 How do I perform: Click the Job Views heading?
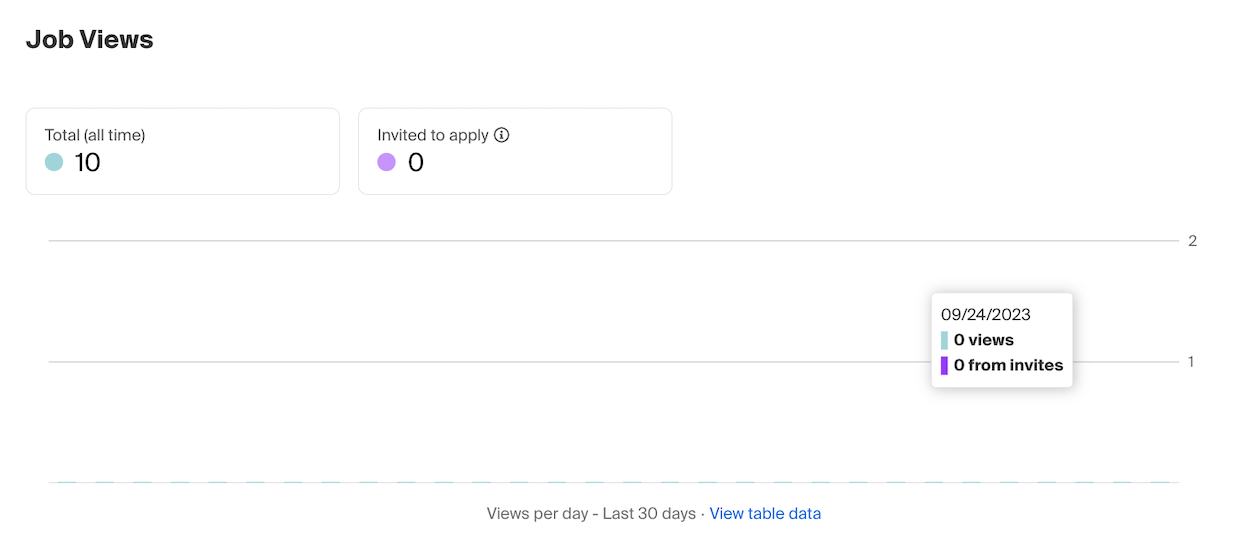89,40
